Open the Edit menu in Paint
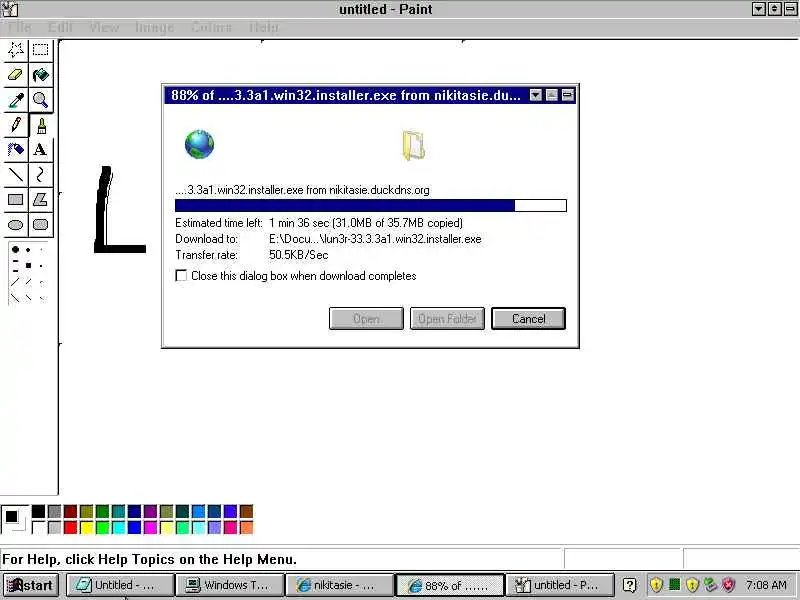The width and height of the screenshot is (800, 600). click(x=60, y=27)
